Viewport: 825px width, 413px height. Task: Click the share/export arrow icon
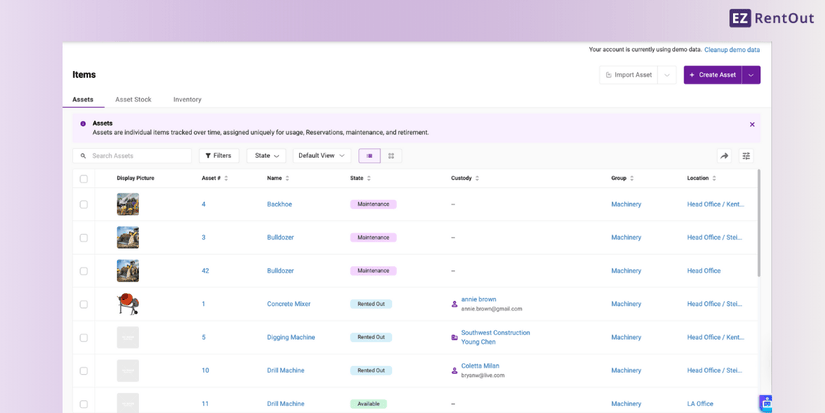coord(724,156)
